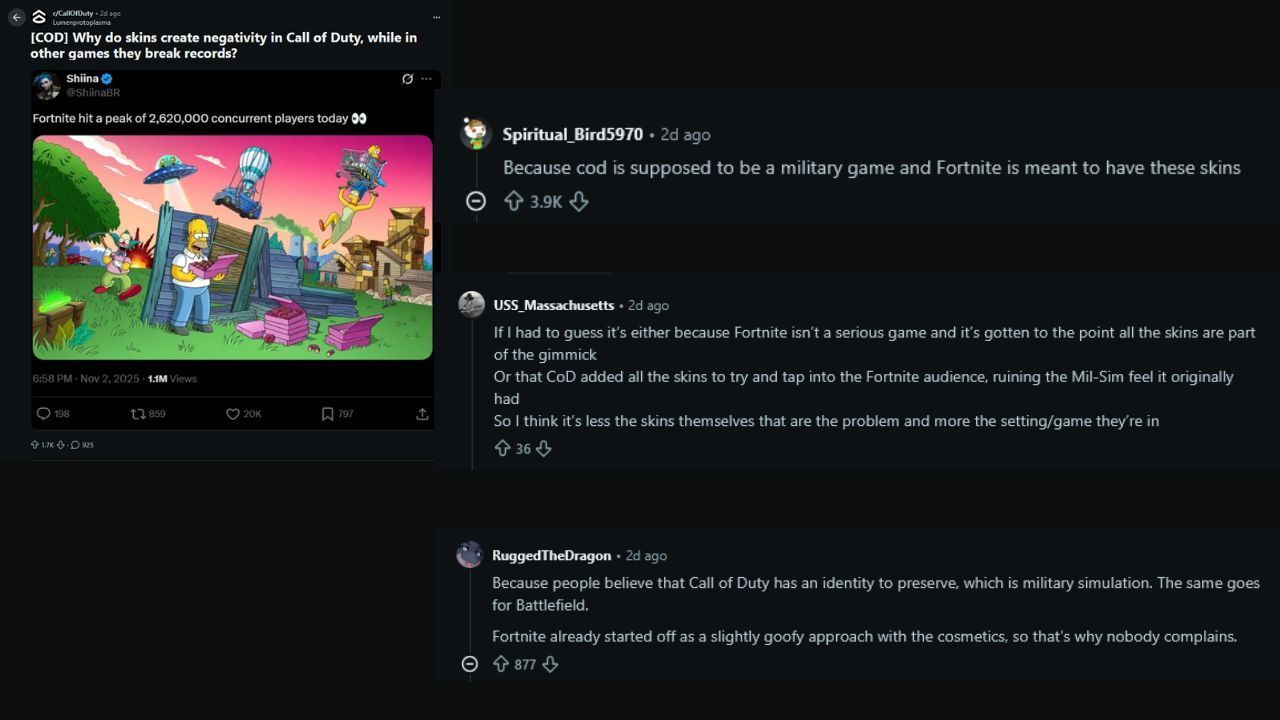The image size is (1280, 720).
Task: Upvote the main post with 1.7K votes
Action: pos(35,445)
